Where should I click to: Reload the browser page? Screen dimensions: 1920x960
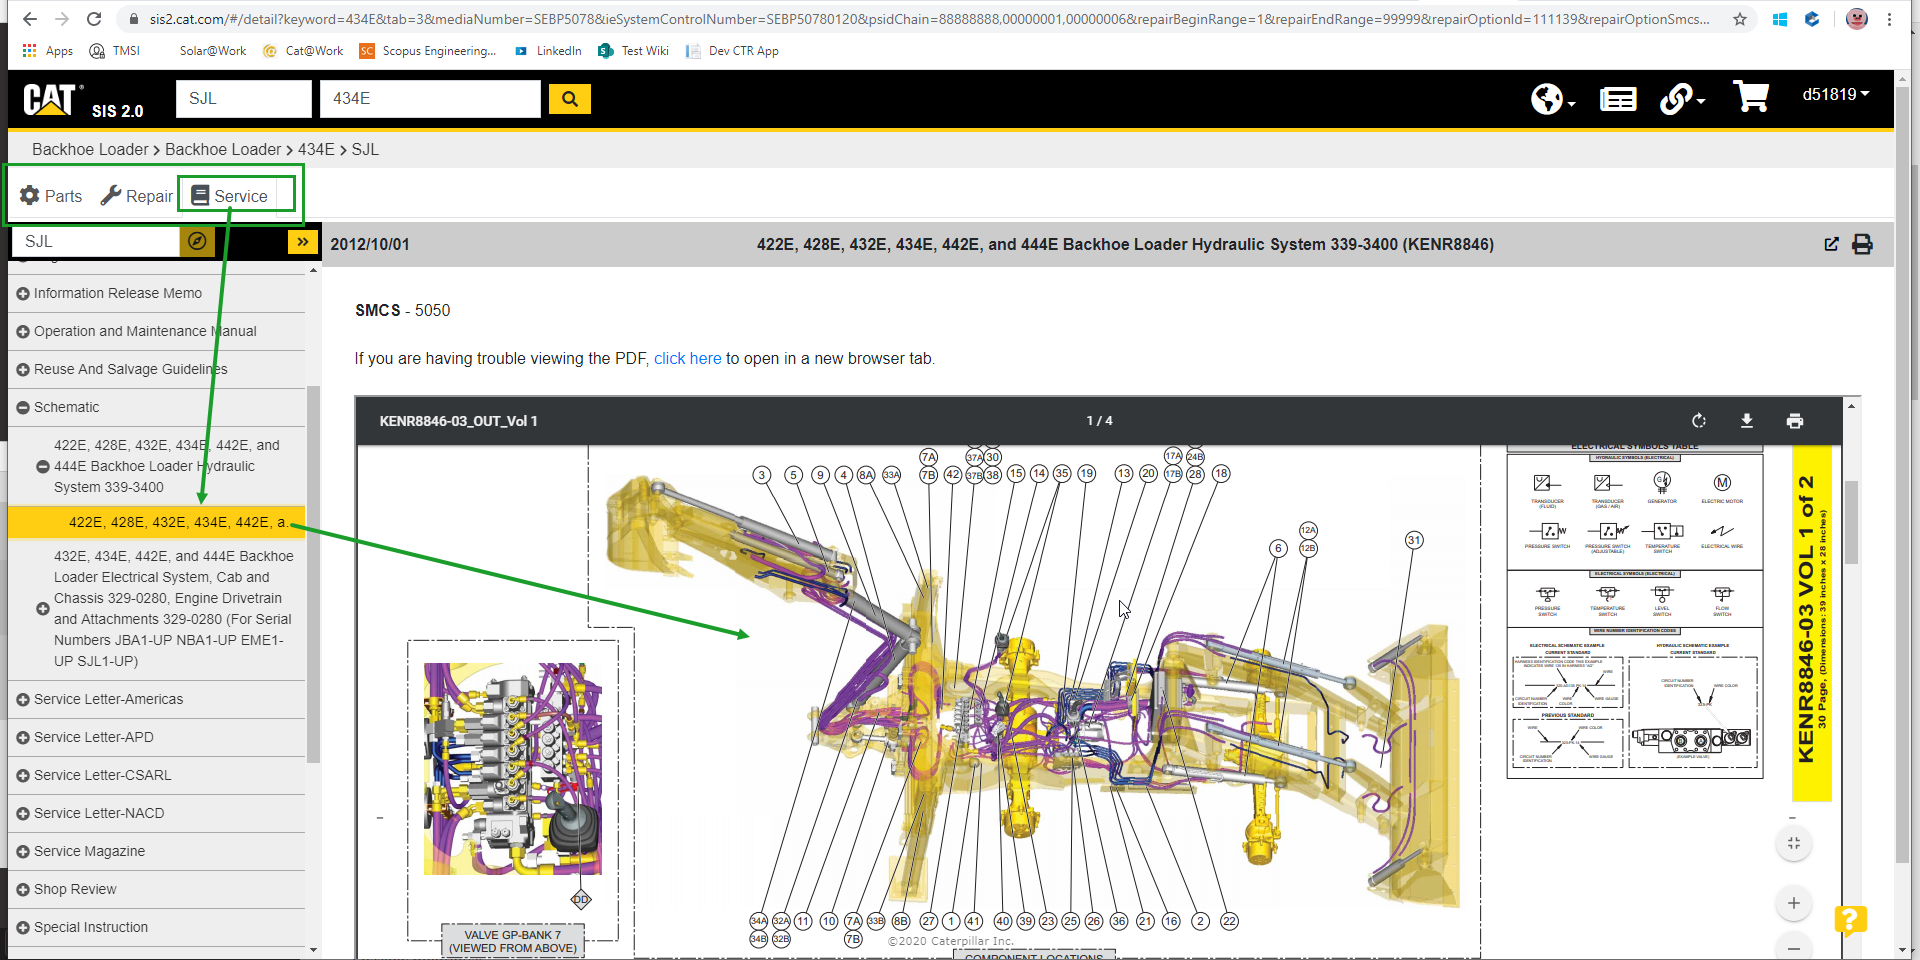(94, 19)
